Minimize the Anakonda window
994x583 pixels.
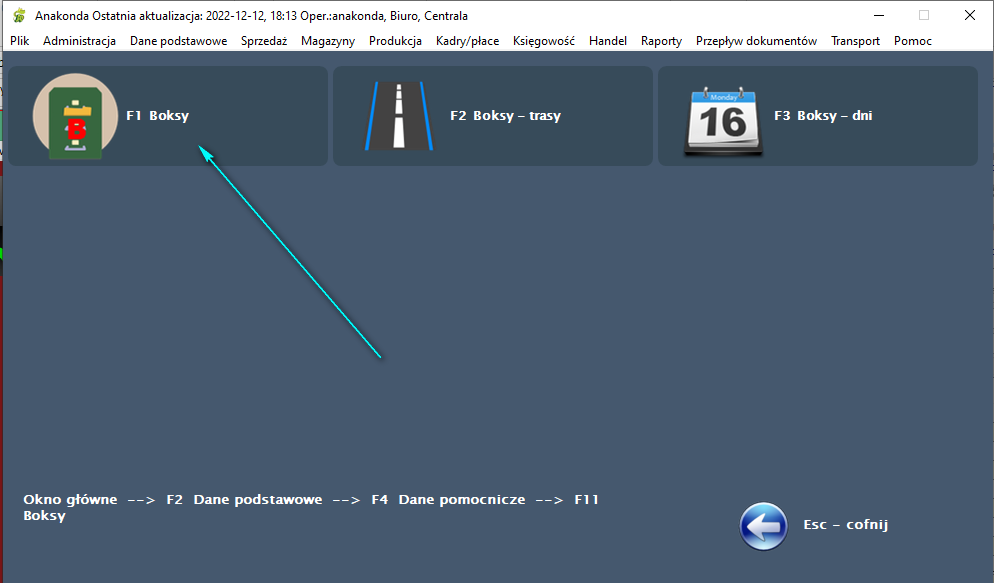(x=879, y=15)
